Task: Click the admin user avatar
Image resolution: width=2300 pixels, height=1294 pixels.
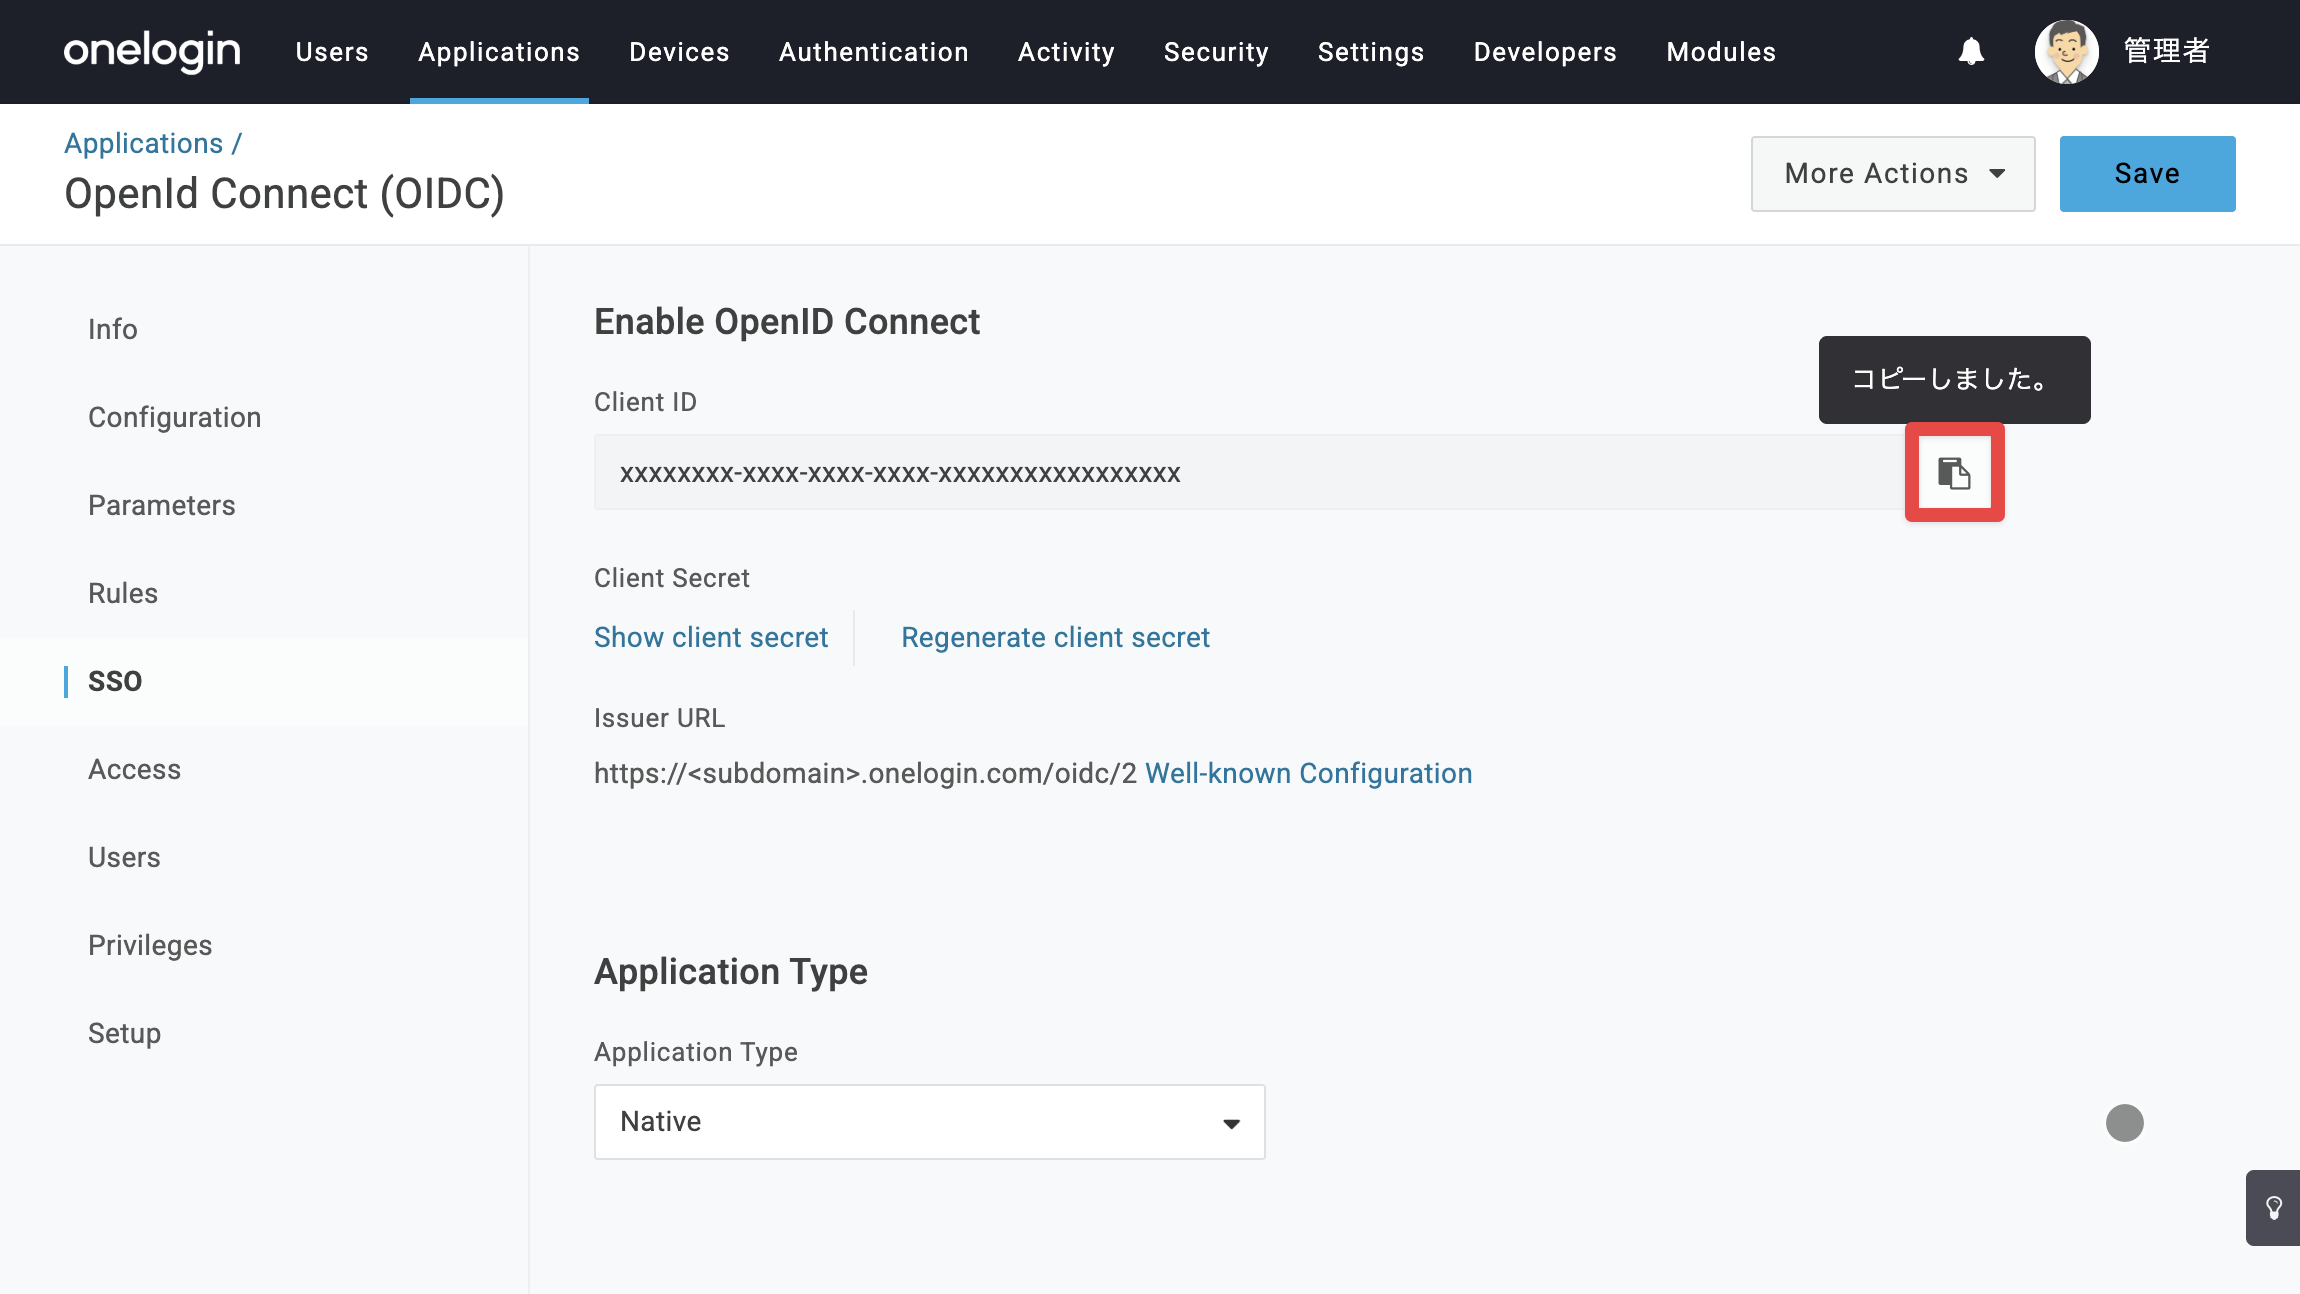Action: pyautogui.click(x=2066, y=51)
